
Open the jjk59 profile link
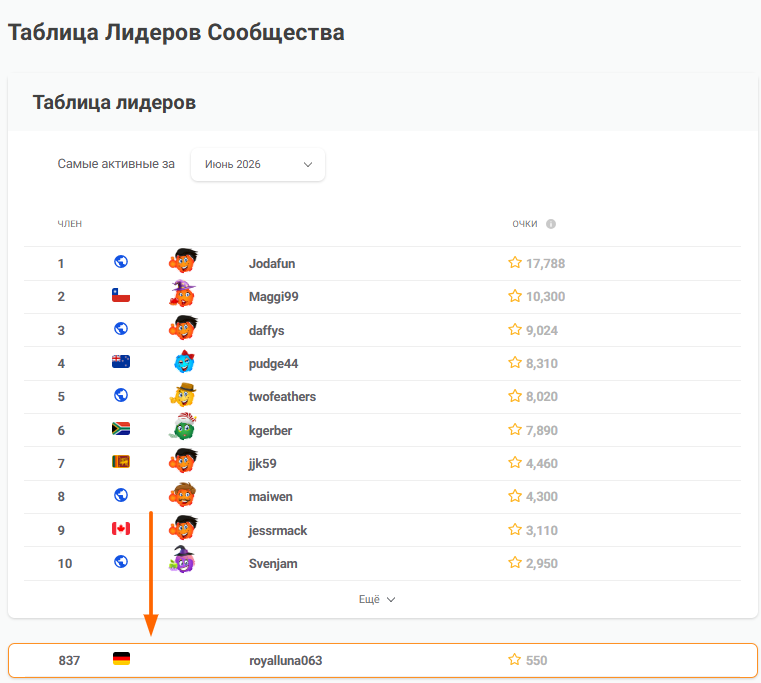263,464
